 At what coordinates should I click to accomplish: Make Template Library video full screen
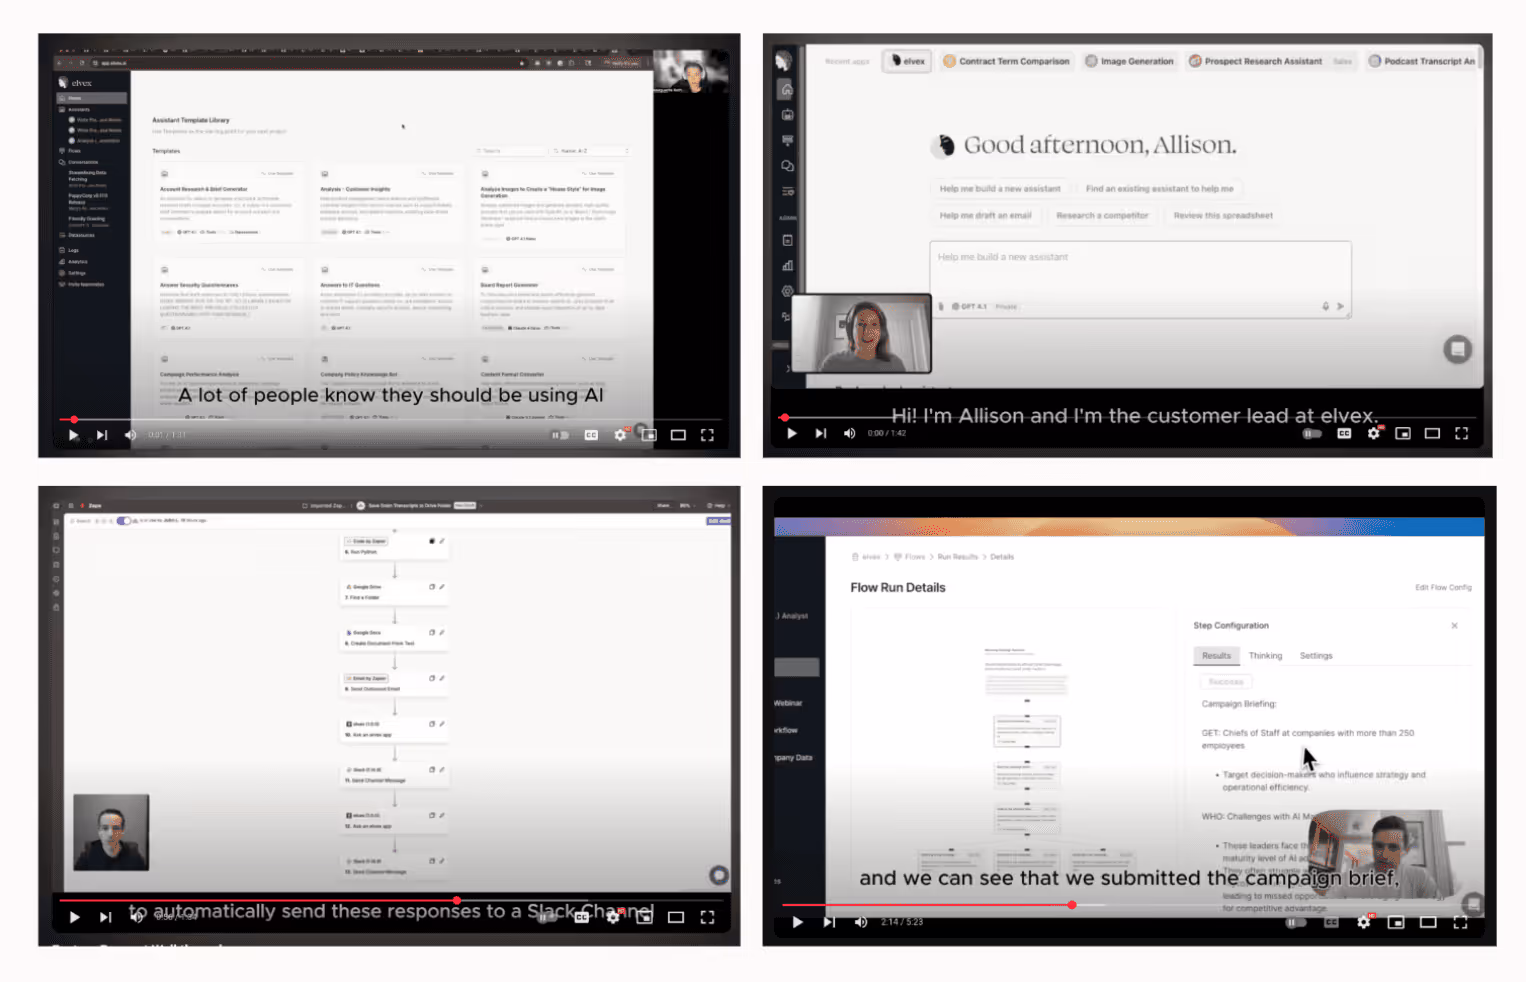[707, 435]
